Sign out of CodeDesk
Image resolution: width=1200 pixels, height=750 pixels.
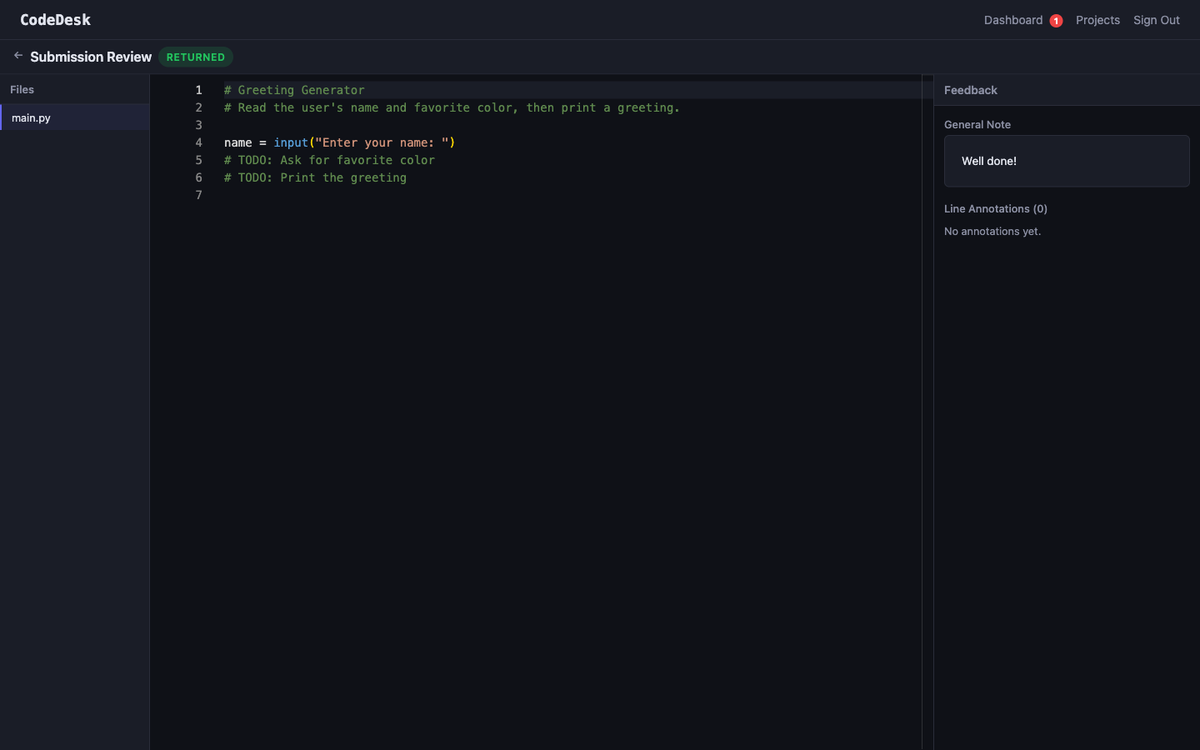tap(1156, 20)
